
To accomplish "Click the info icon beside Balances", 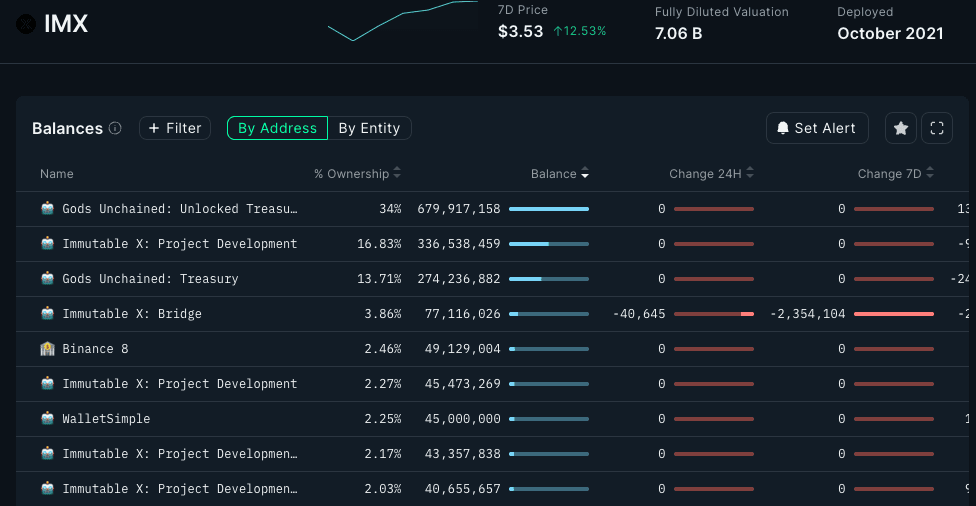I will tap(115, 128).
